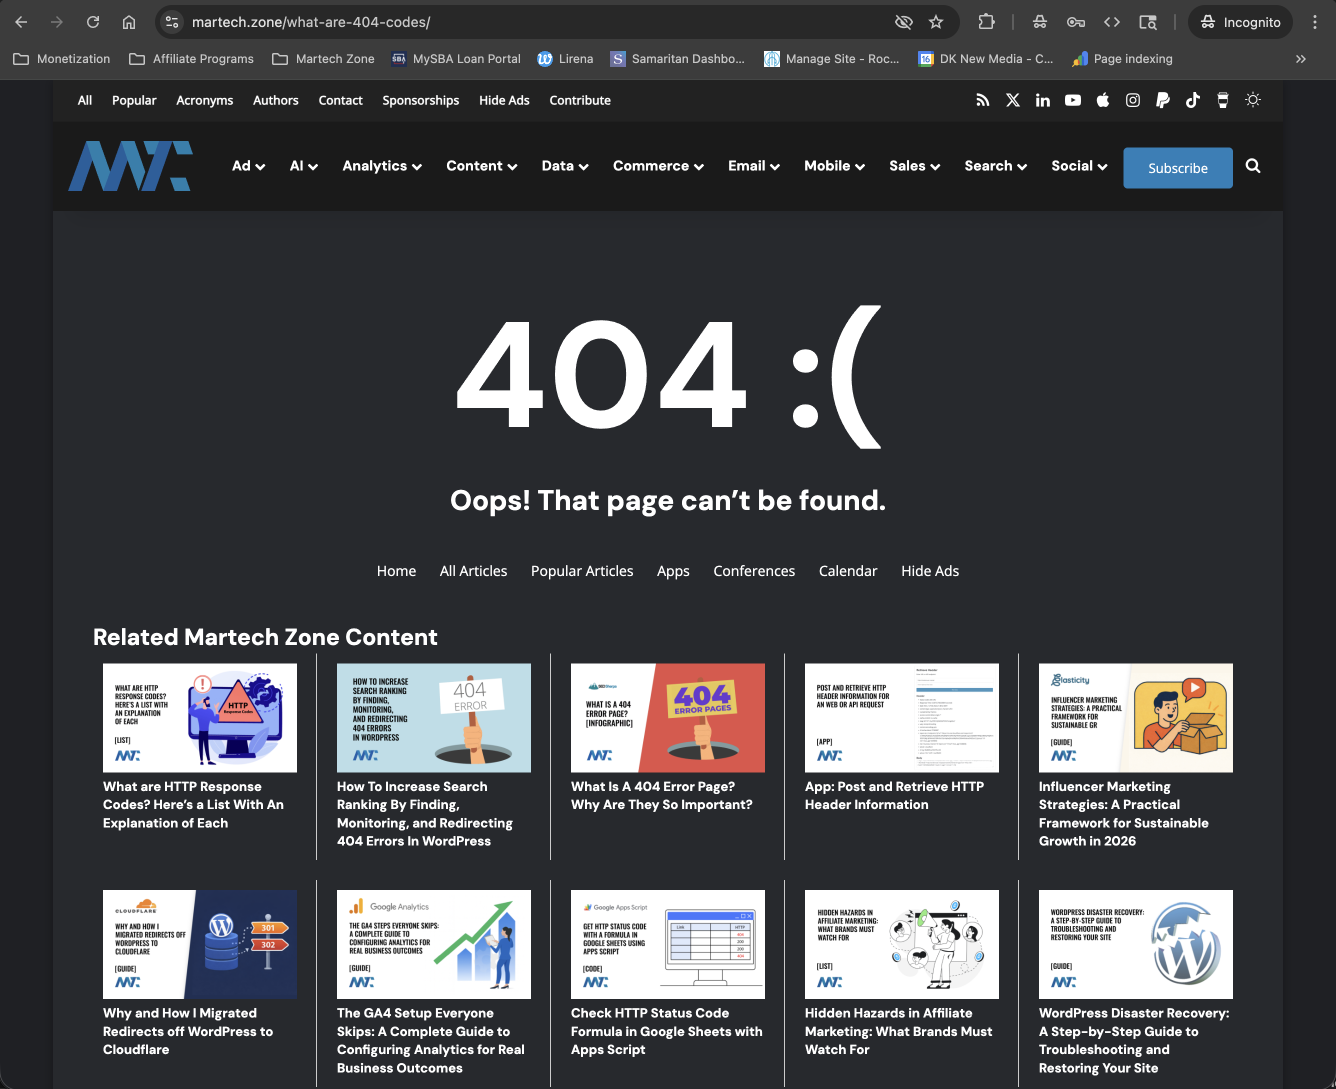Open the Sponsorships menu item
1336x1089 pixels.
pyautogui.click(x=420, y=100)
